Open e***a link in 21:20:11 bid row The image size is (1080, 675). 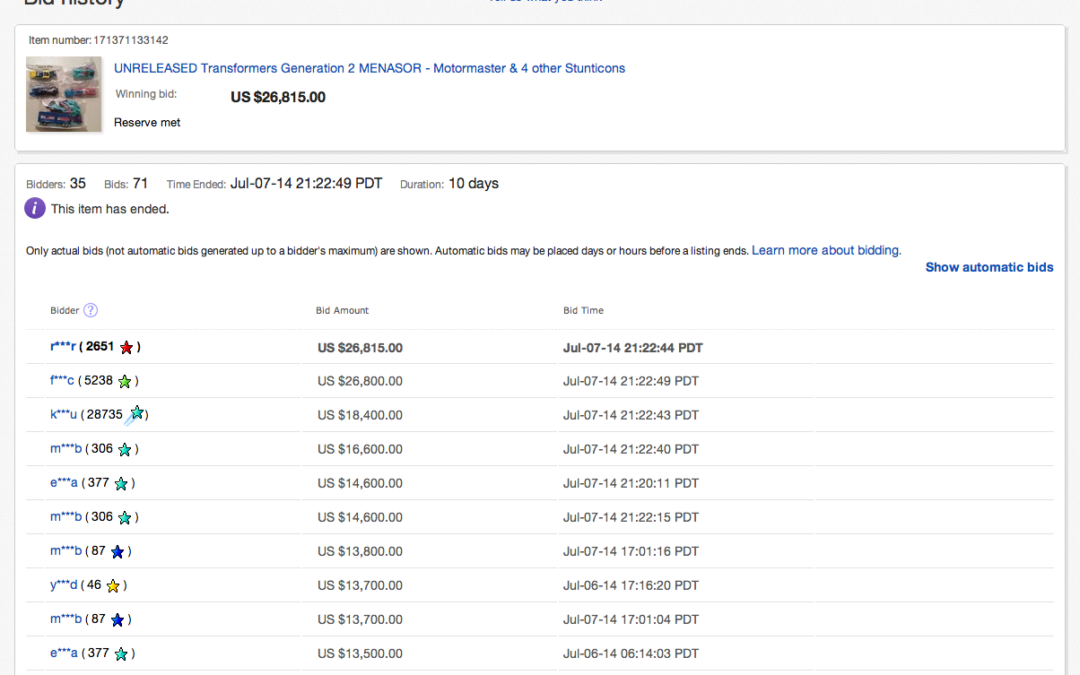pos(64,483)
